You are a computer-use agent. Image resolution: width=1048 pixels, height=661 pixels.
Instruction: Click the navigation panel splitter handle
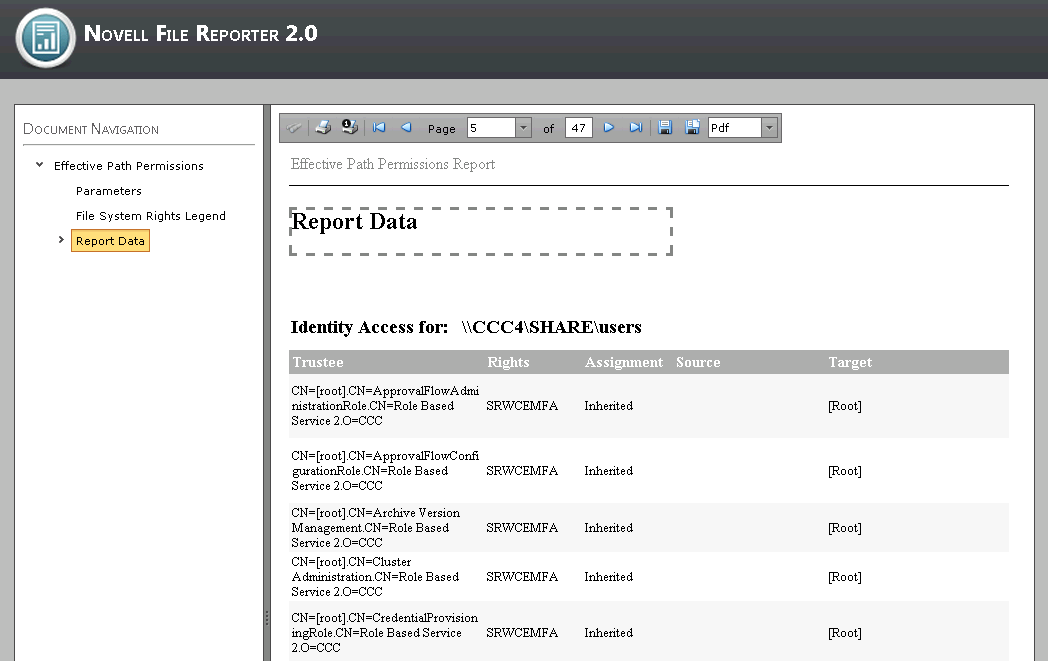(x=267, y=618)
